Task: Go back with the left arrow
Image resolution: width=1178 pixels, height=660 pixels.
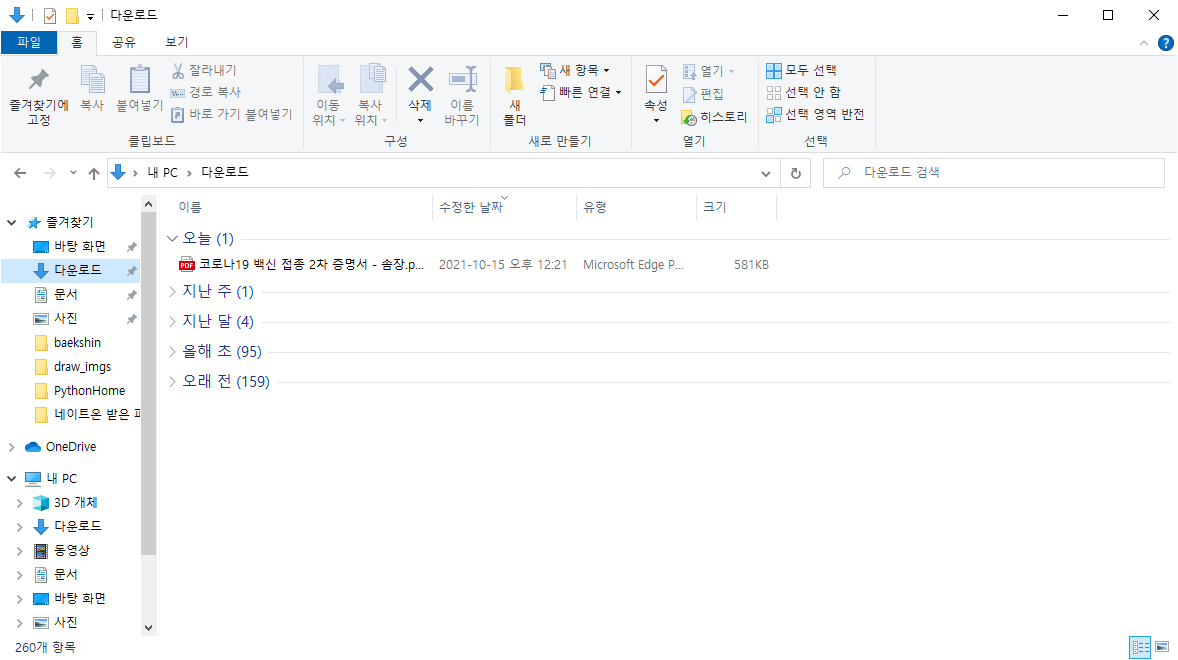Action: click(20, 173)
